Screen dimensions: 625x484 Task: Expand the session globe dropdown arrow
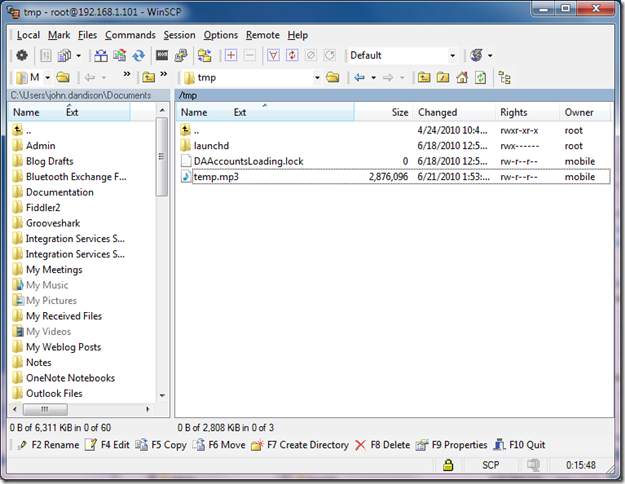(490, 55)
